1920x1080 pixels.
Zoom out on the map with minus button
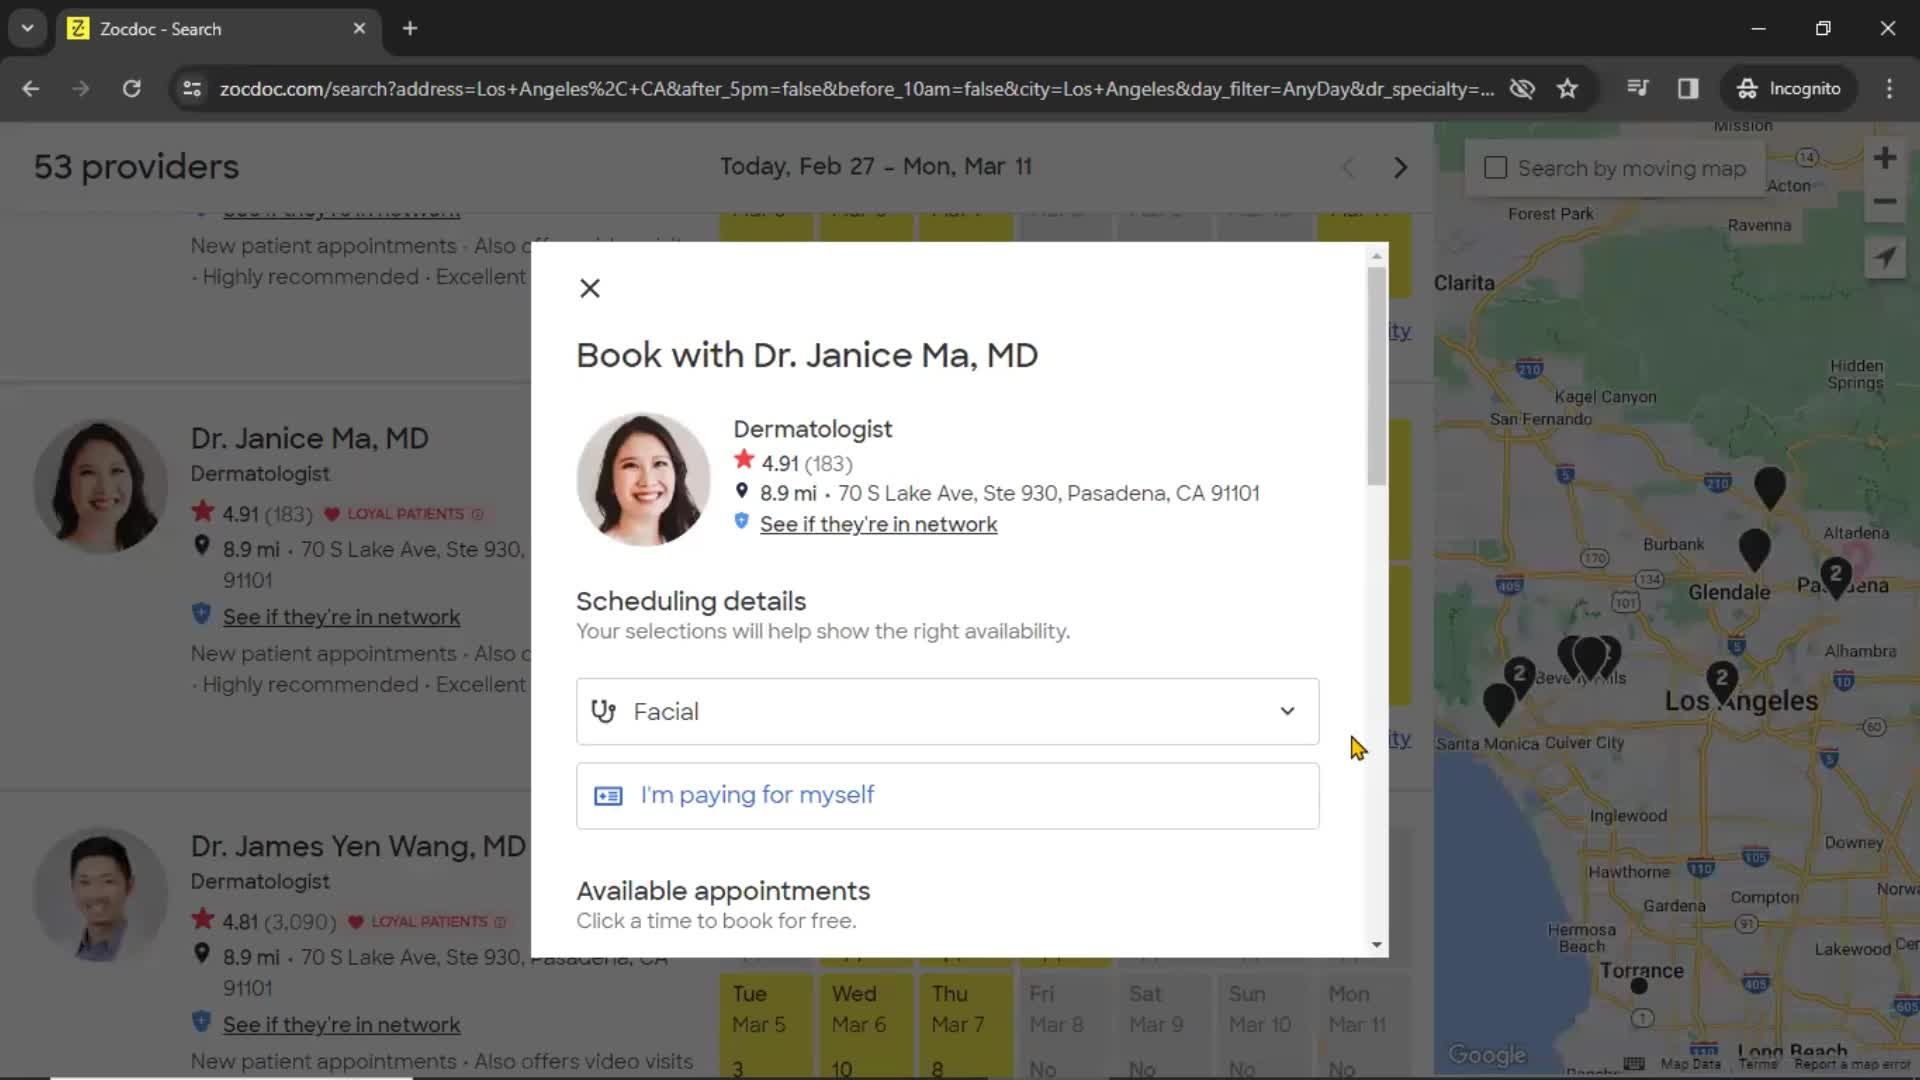pyautogui.click(x=1885, y=201)
